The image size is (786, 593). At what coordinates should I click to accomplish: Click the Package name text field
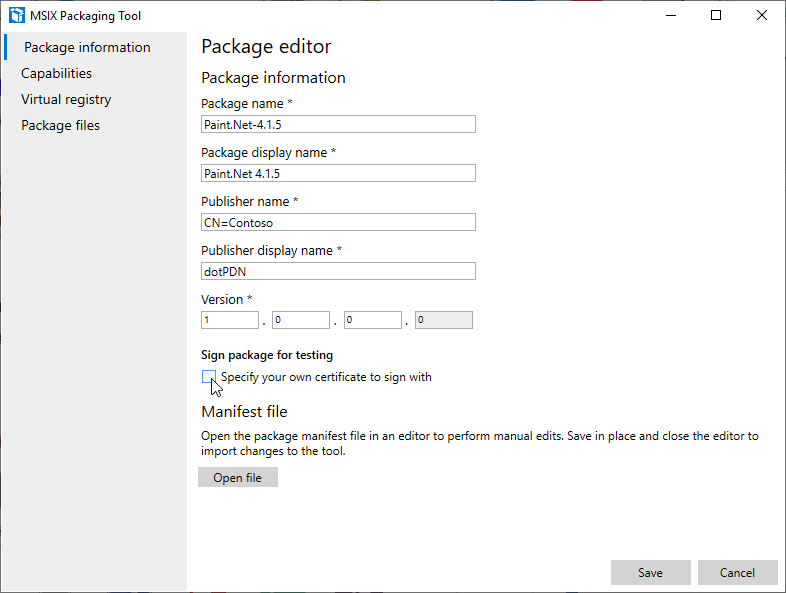pos(338,124)
